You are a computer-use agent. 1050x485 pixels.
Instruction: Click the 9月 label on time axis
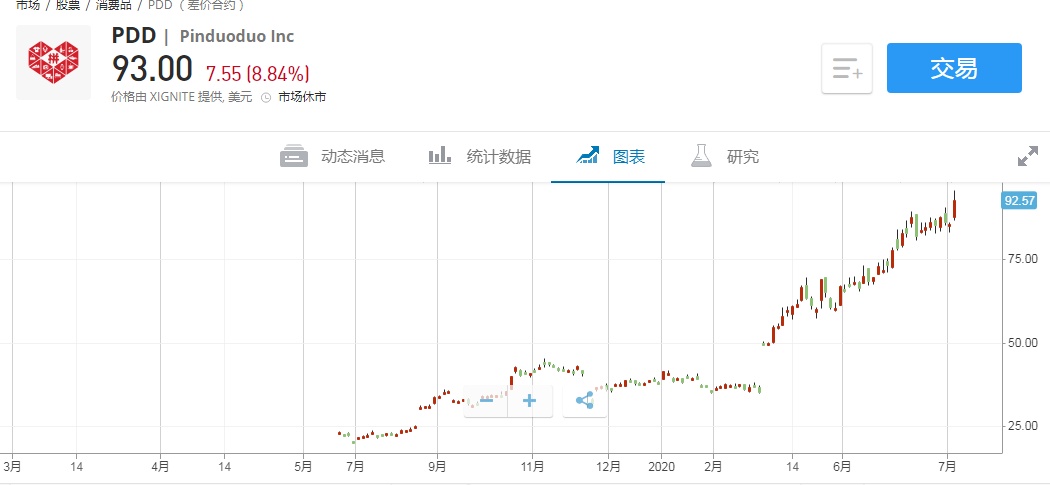tap(437, 466)
